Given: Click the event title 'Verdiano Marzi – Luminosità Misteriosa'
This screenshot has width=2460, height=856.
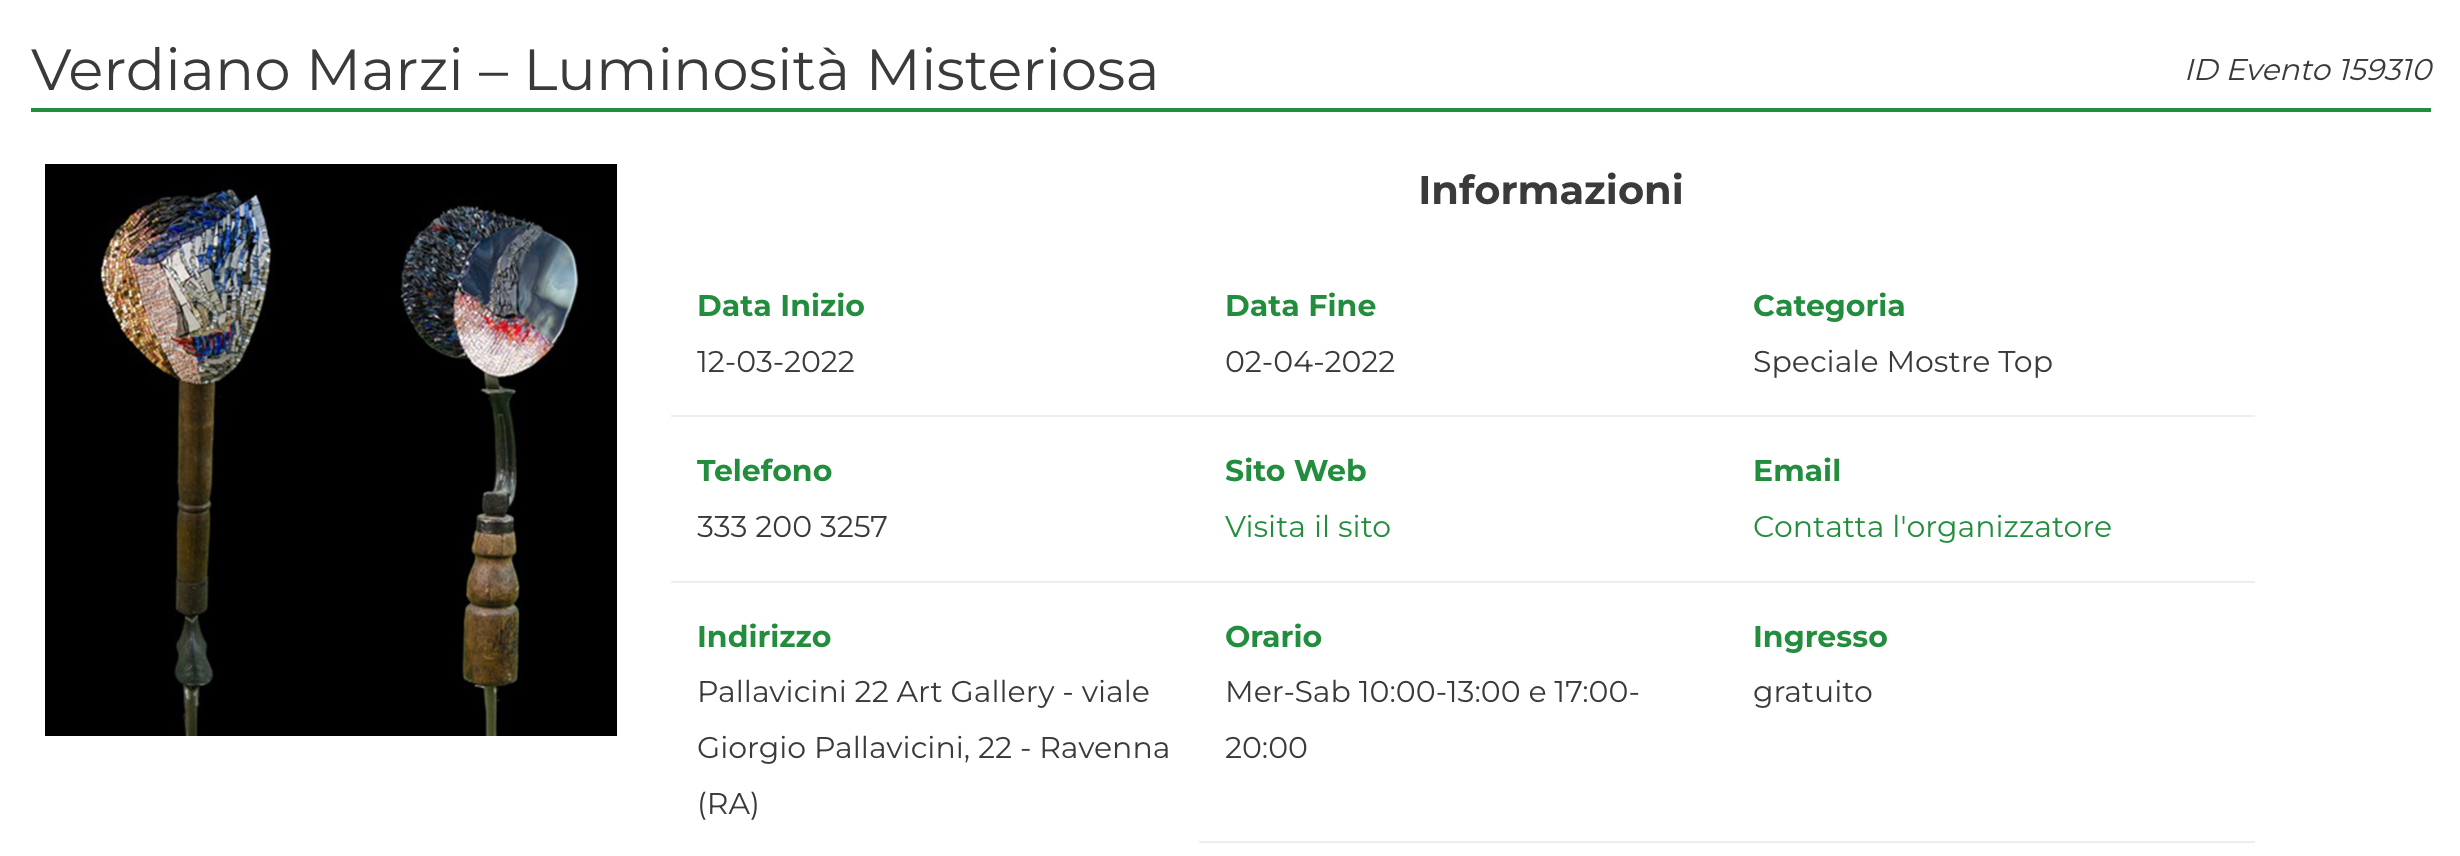Looking at the screenshot, I should click(594, 70).
